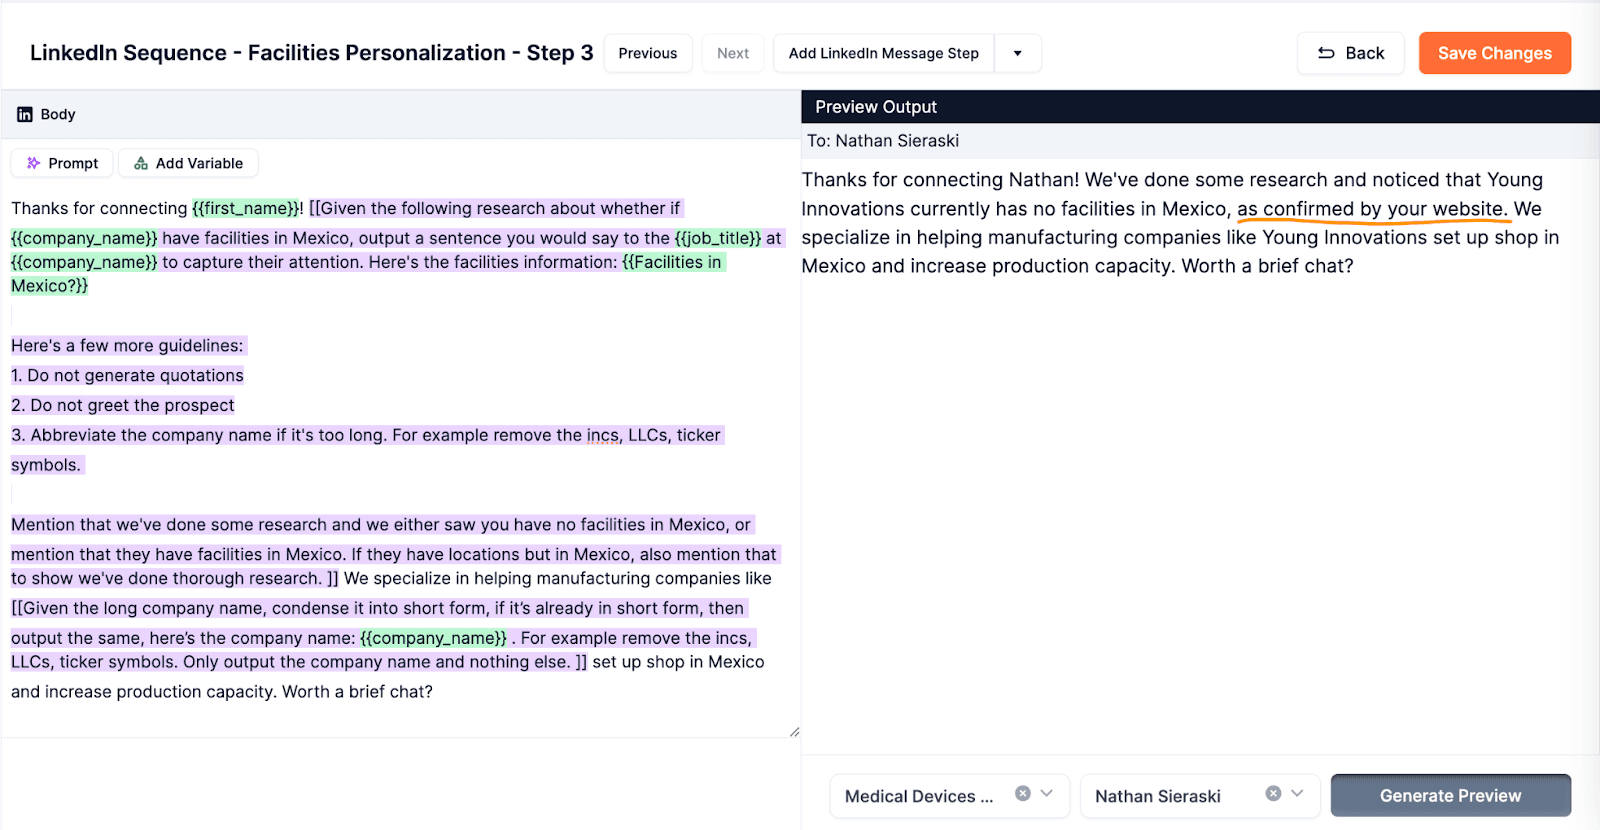
Task: Click Generate Preview
Action: click(x=1450, y=796)
